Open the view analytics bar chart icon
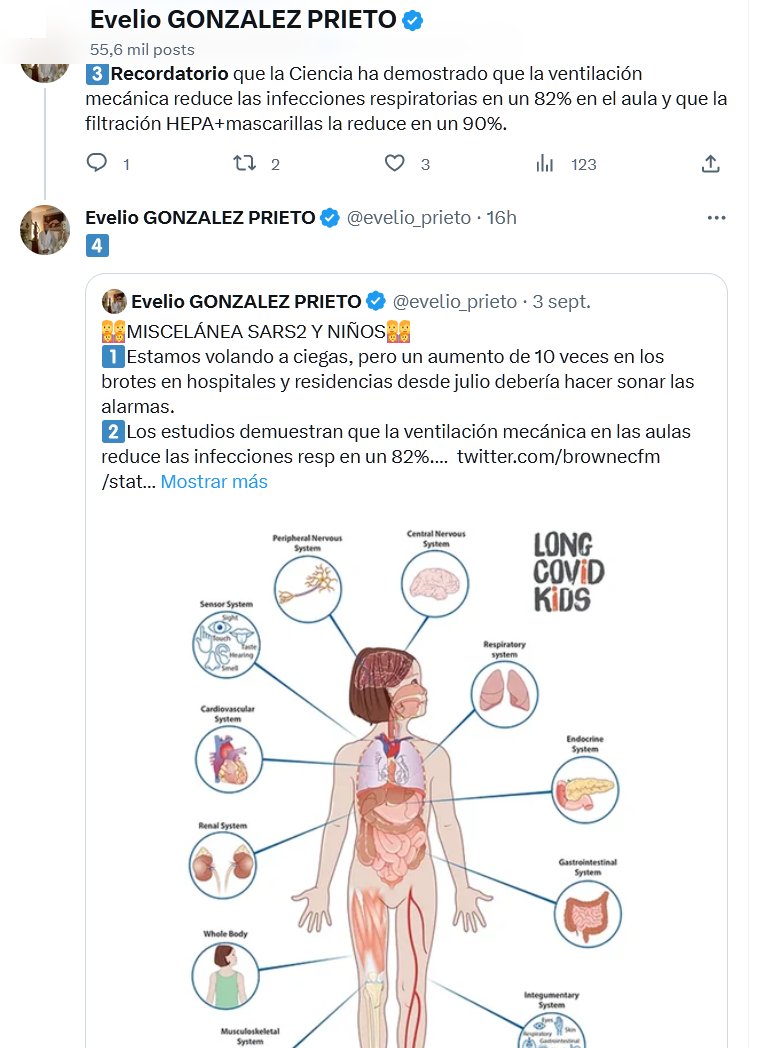The height and width of the screenshot is (1048, 764). pos(545,163)
